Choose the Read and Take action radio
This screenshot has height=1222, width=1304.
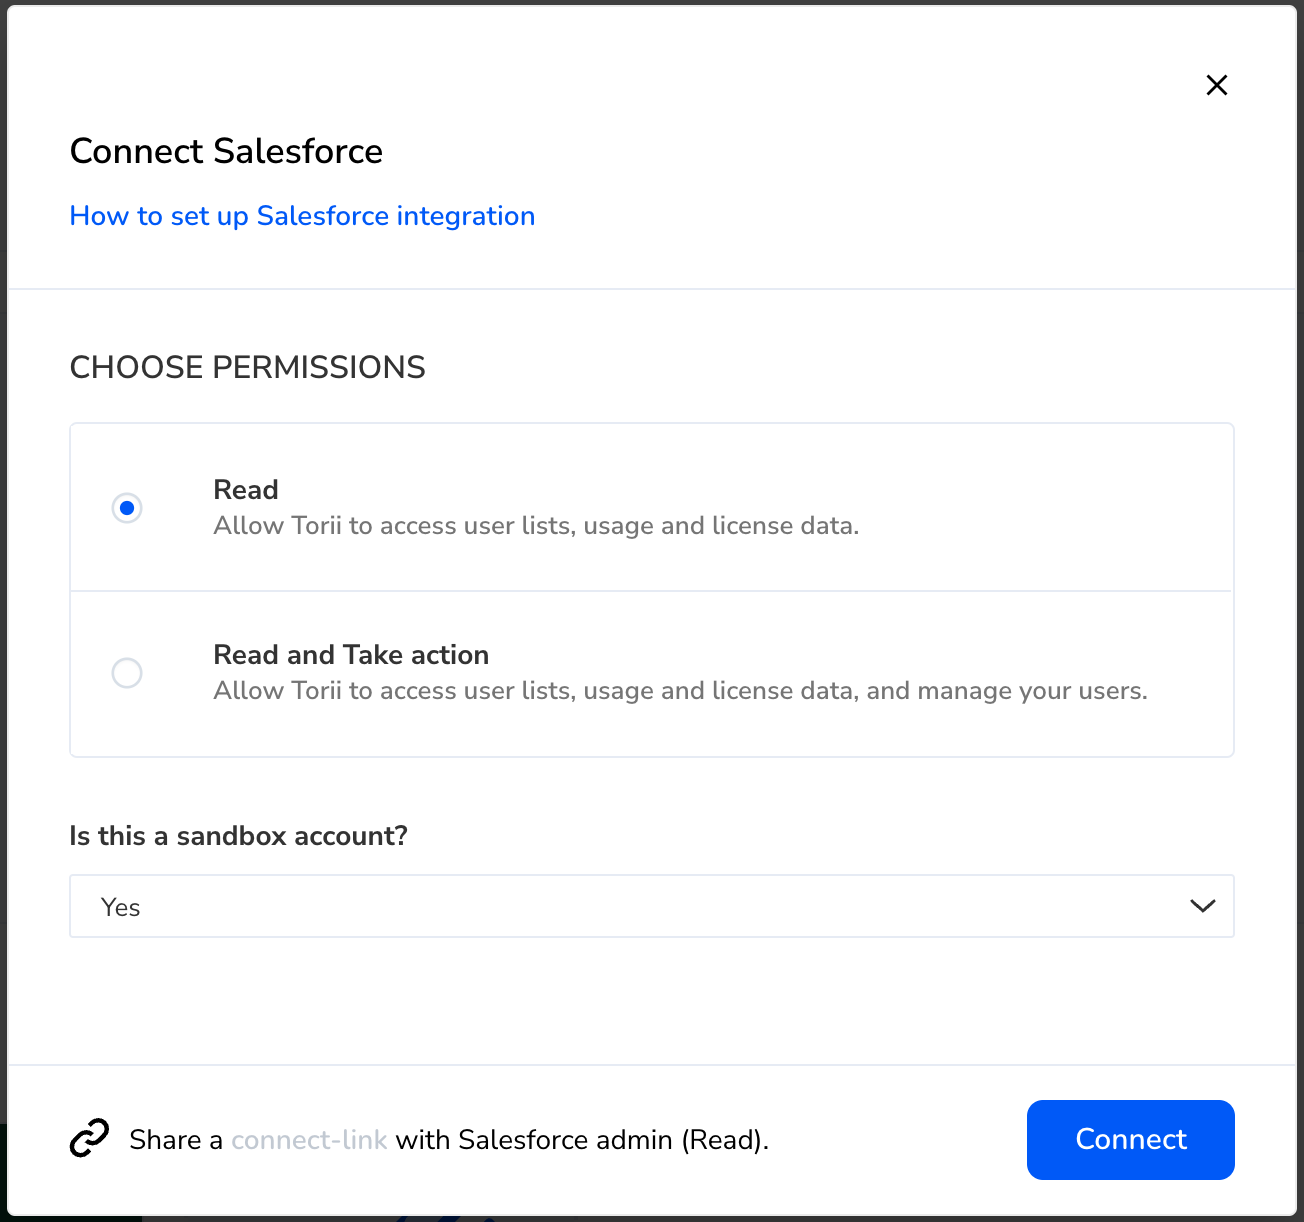point(127,673)
